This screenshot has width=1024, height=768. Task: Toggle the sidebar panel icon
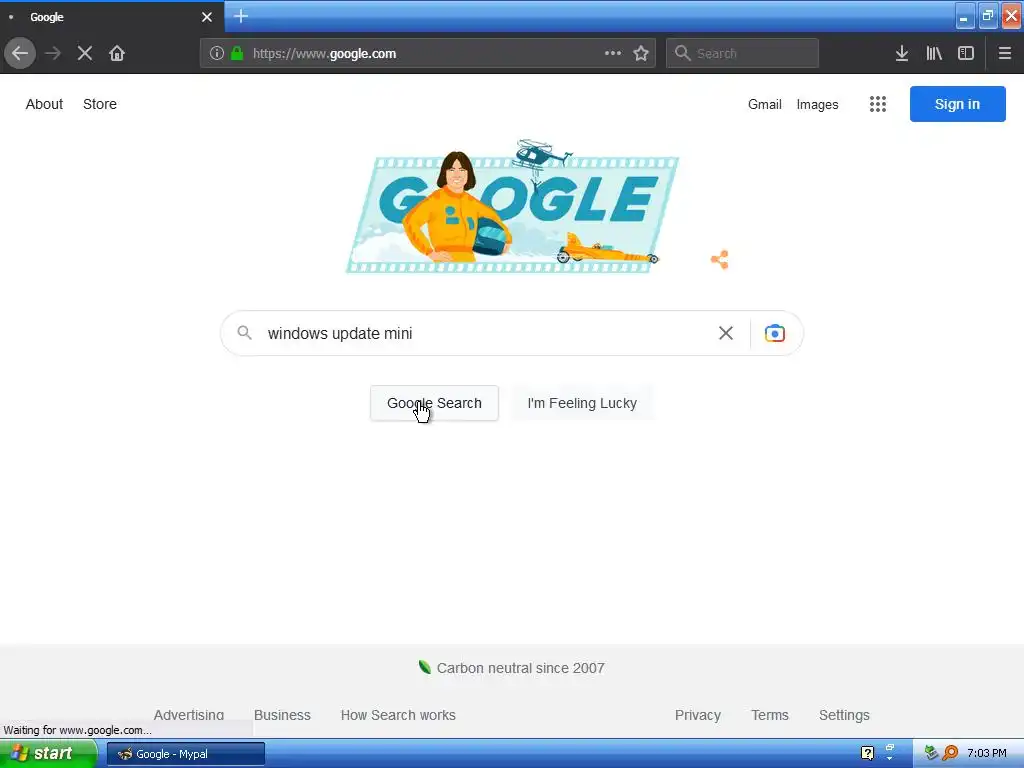tap(966, 54)
